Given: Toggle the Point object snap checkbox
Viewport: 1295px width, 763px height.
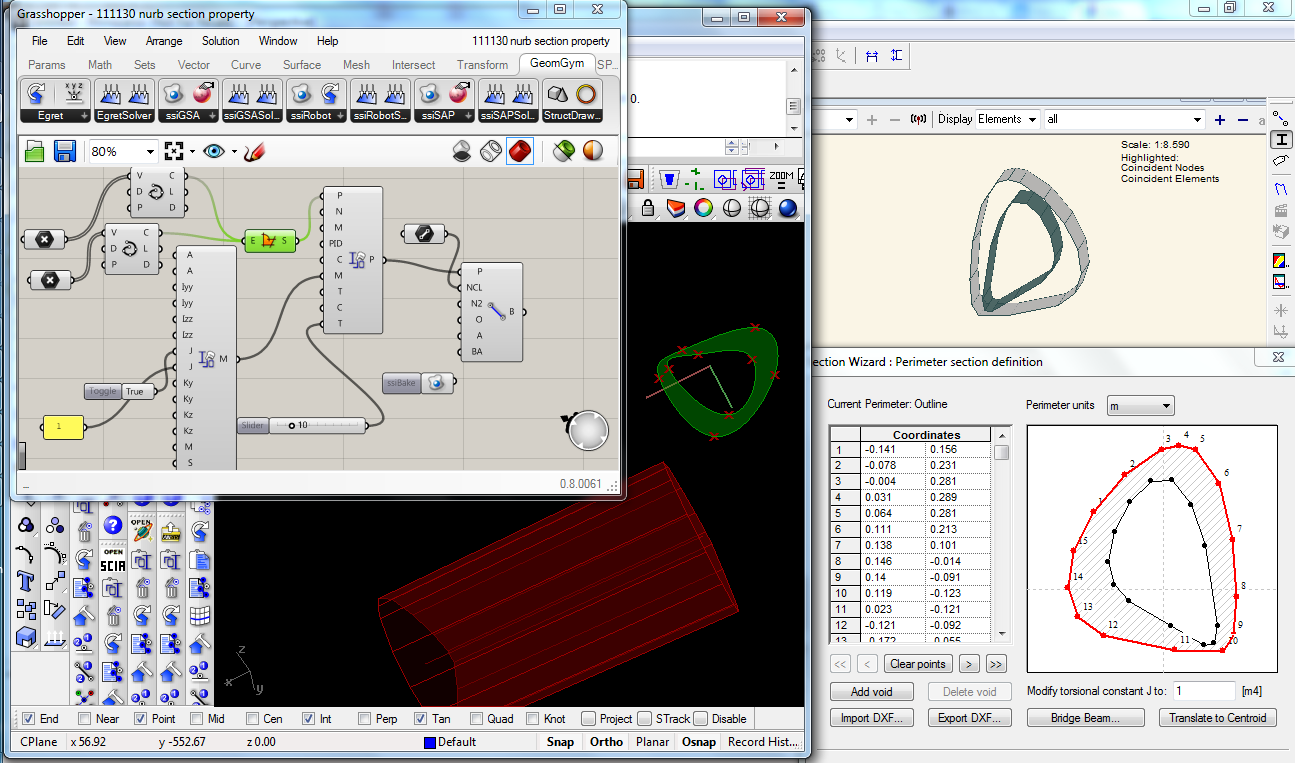Looking at the screenshot, I should pos(141,718).
